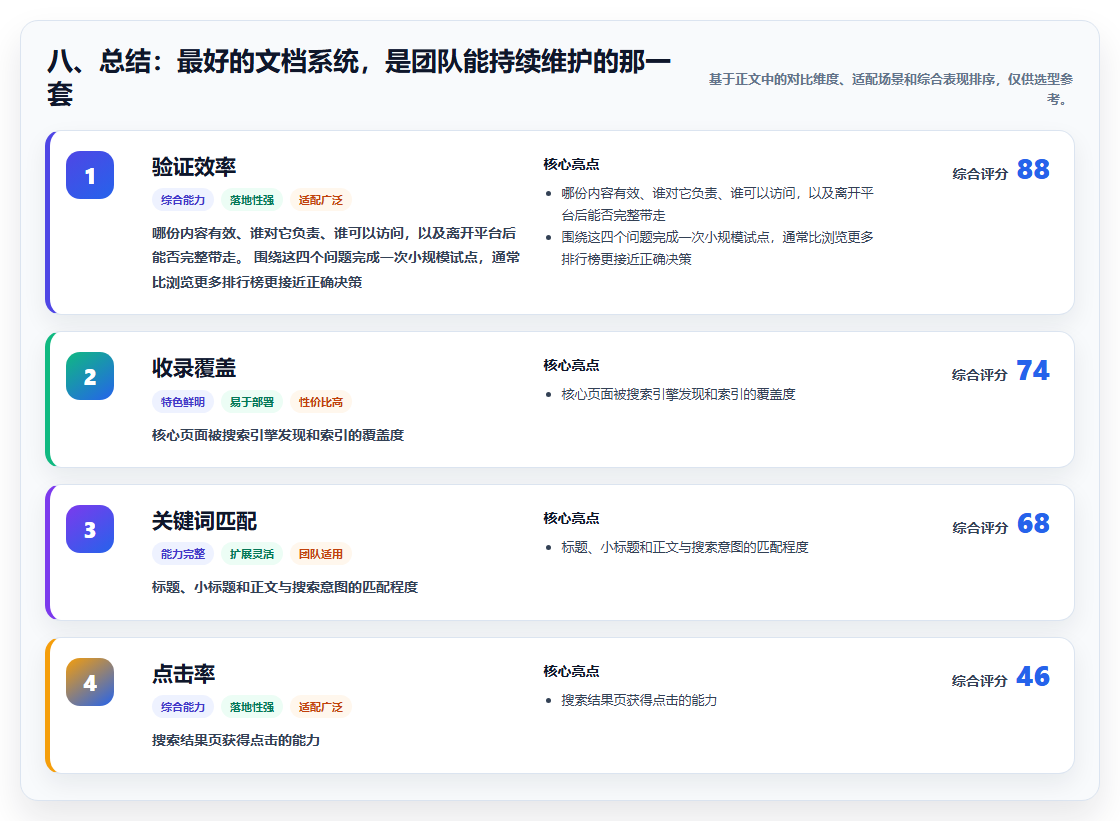Click 综合评分 label in 关键词匹配 card

click(x=980, y=527)
